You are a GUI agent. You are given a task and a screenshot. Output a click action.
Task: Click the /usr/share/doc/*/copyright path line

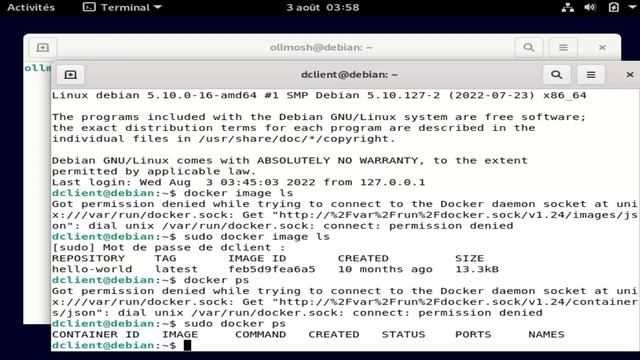click(x=224, y=139)
